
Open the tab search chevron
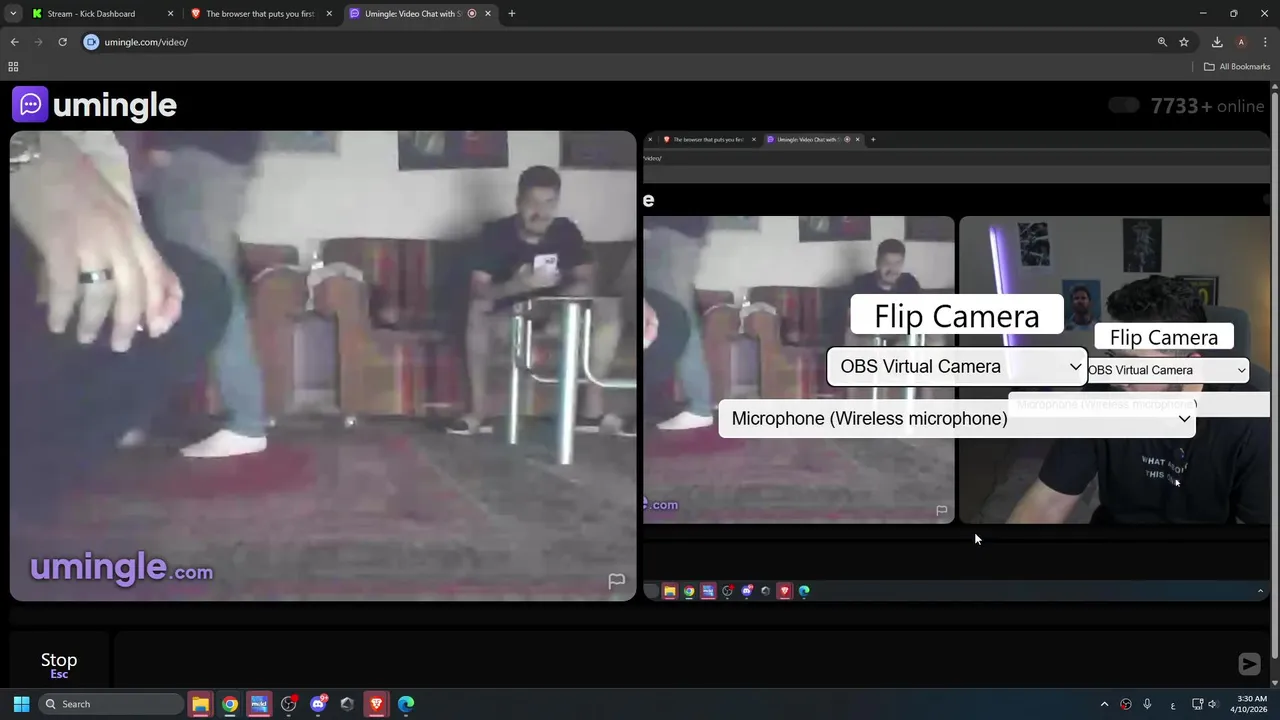click(x=13, y=14)
